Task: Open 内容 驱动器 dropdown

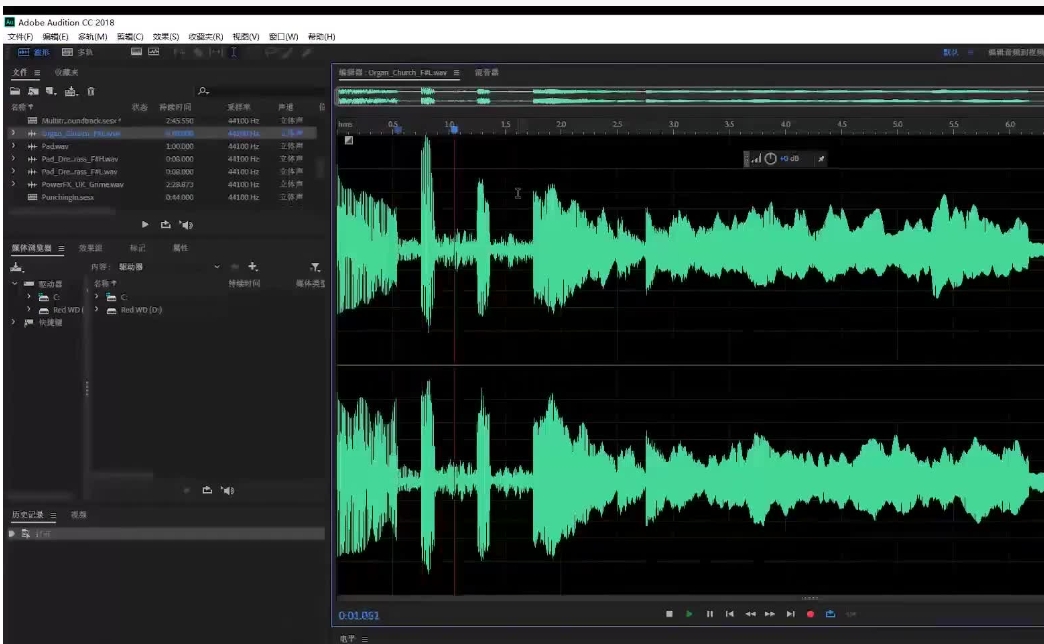Action: click(x=169, y=266)
